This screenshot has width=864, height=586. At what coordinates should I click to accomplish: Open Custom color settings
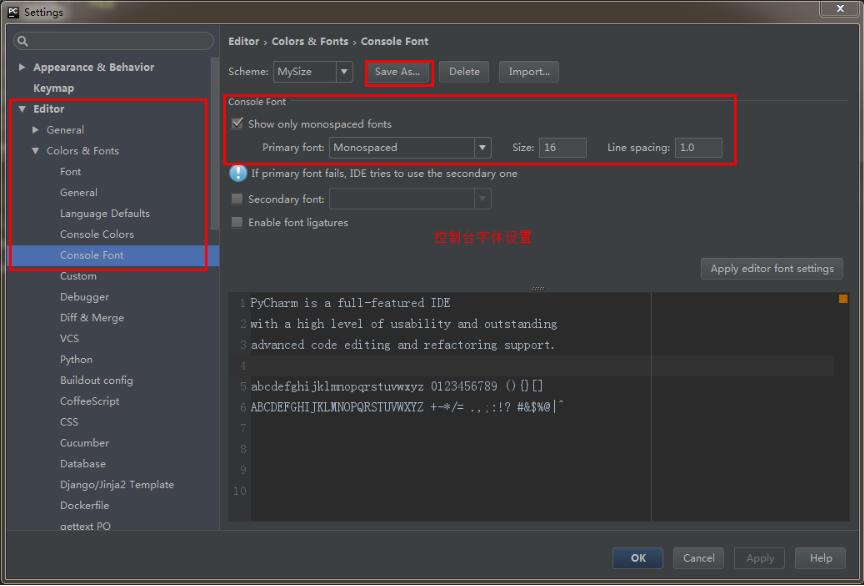[x=78, y=276]
